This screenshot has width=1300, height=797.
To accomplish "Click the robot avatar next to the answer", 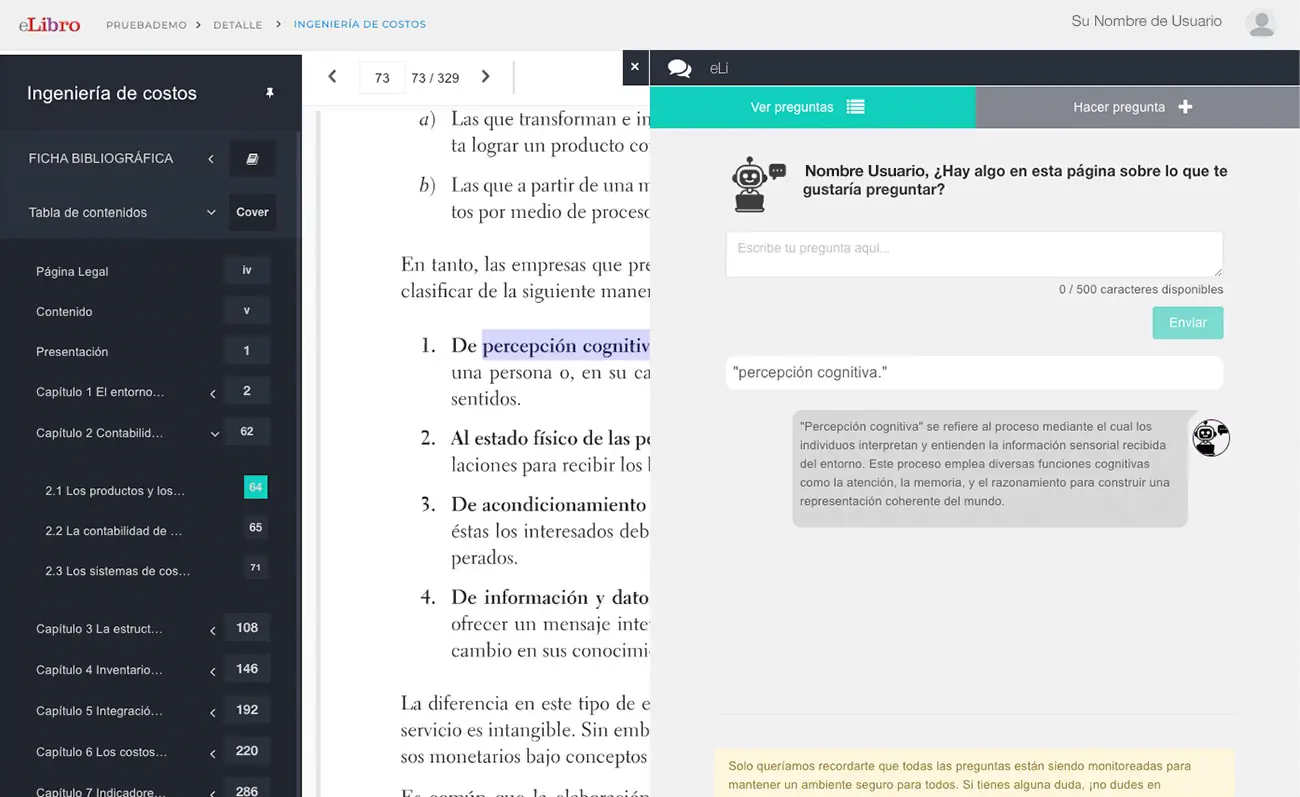I will point(1210,438).
